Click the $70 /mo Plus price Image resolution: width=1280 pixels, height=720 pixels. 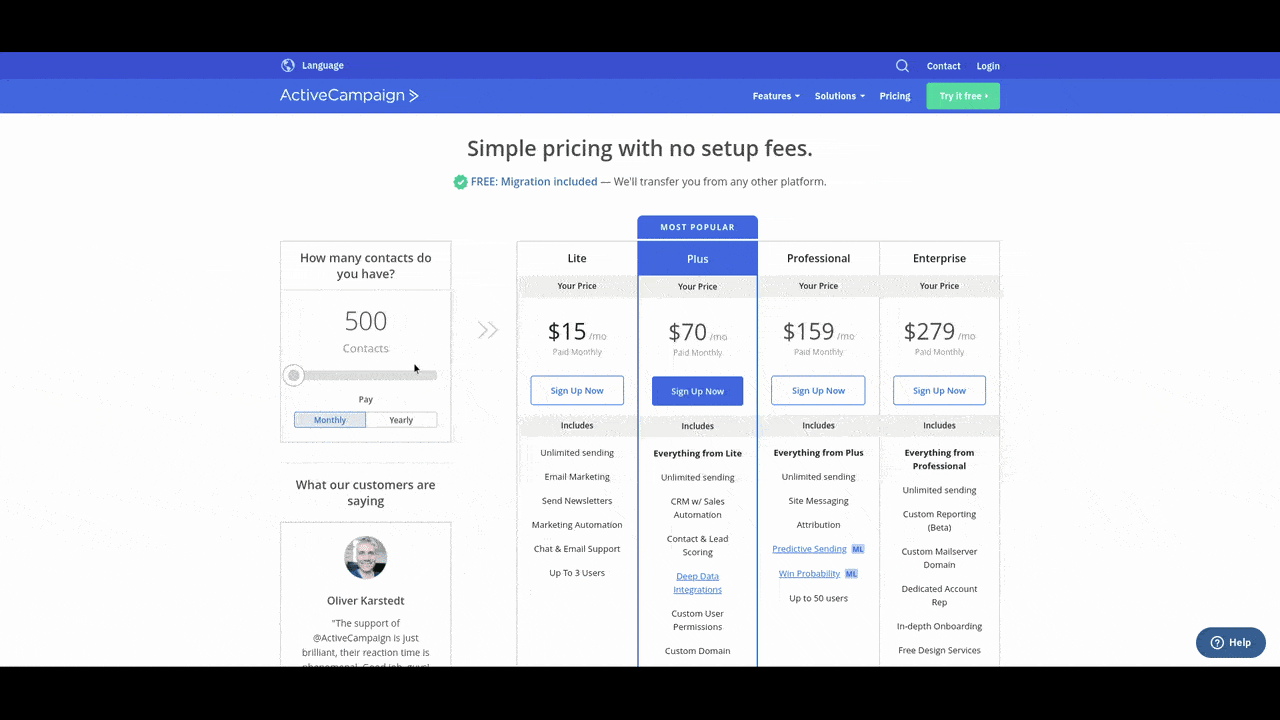(x=697, y=333)
